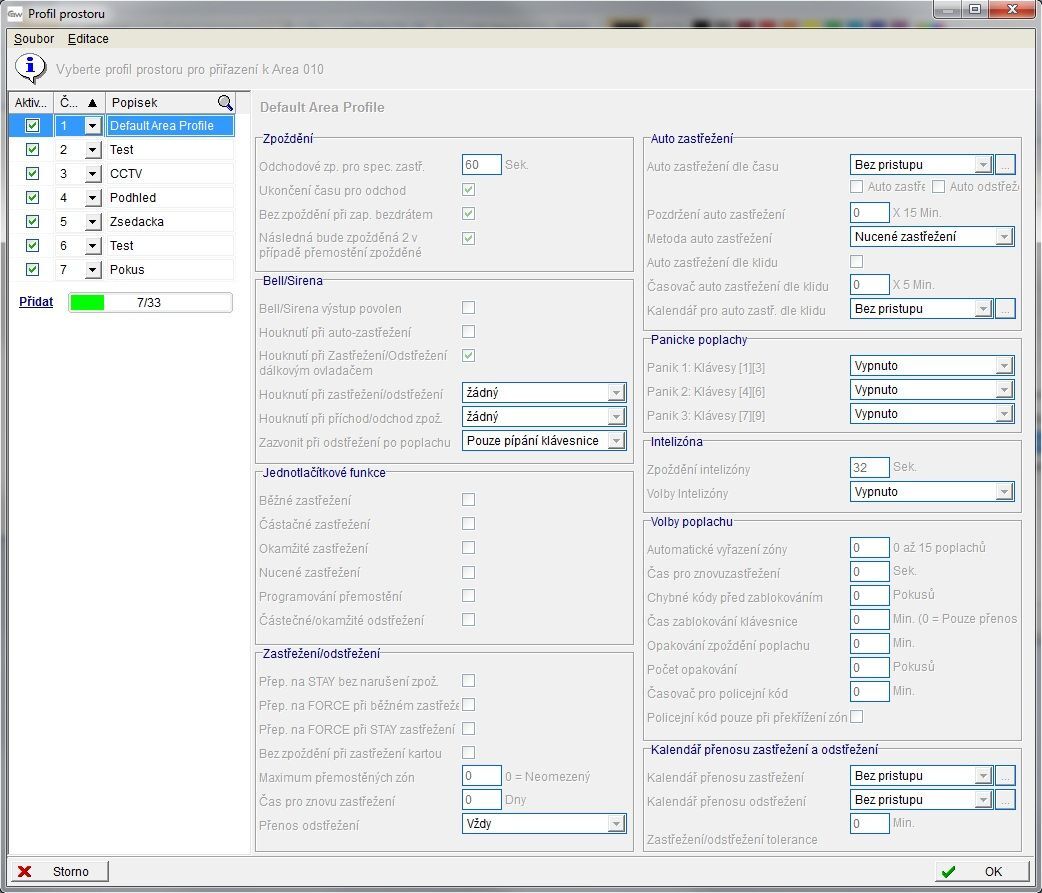
Task: Click the green 7/33 profile usage bar
Action: click(x=150, y=302)
